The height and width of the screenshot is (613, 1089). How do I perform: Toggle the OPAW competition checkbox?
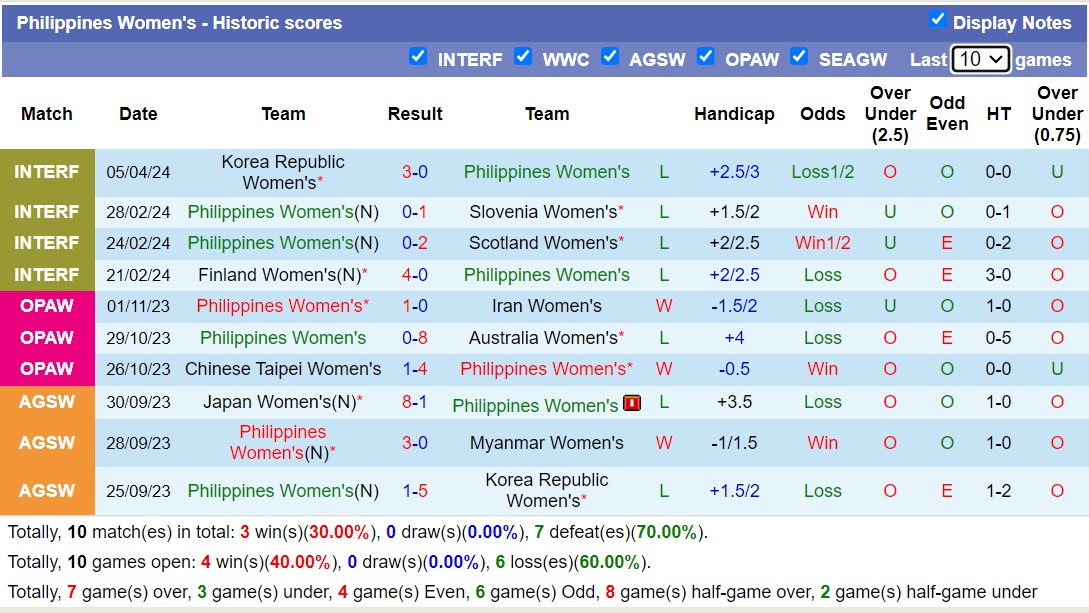(x=706, y=57)
